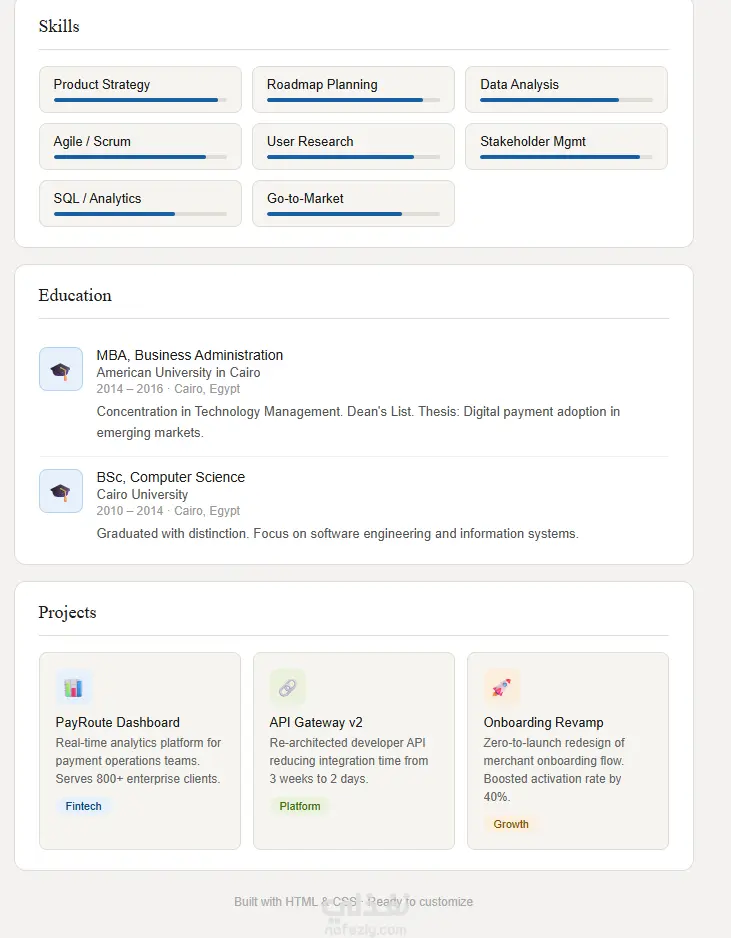Viewport: 731px width, 938px height.
Task: Click the User Research skill bar
Action: (354, 157)
